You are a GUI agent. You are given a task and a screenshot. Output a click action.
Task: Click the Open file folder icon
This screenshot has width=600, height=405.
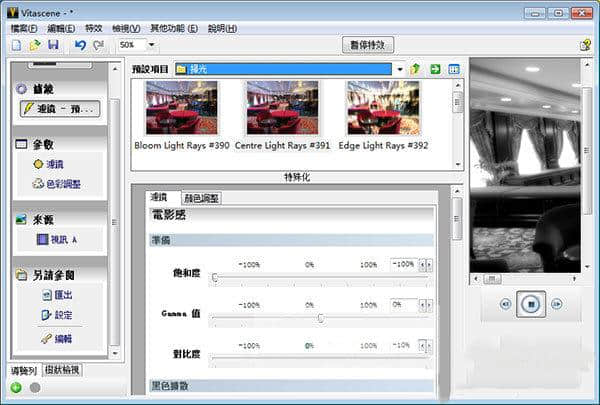(x=34, y=46)
